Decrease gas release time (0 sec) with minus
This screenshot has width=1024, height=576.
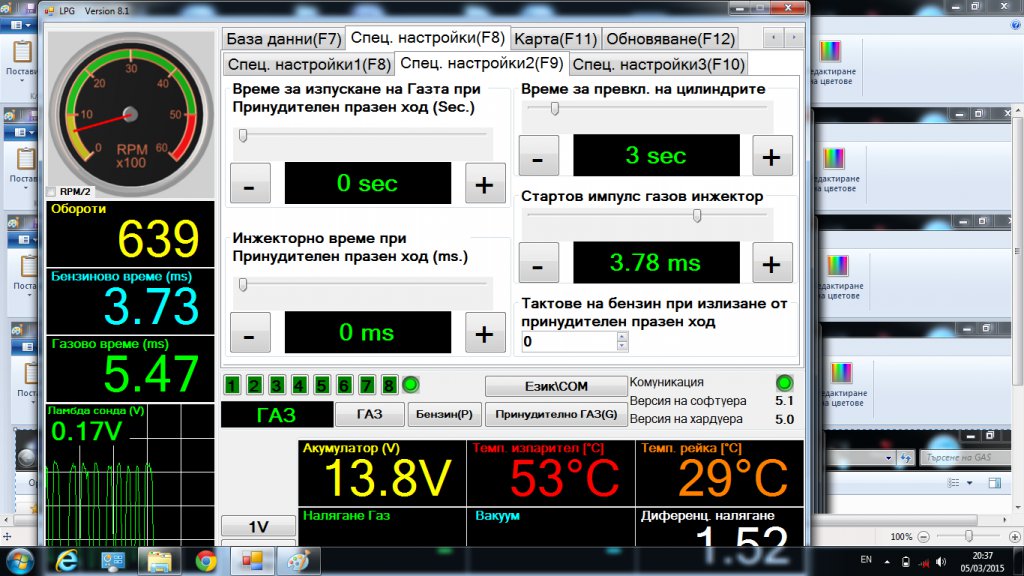coord(250,184)
